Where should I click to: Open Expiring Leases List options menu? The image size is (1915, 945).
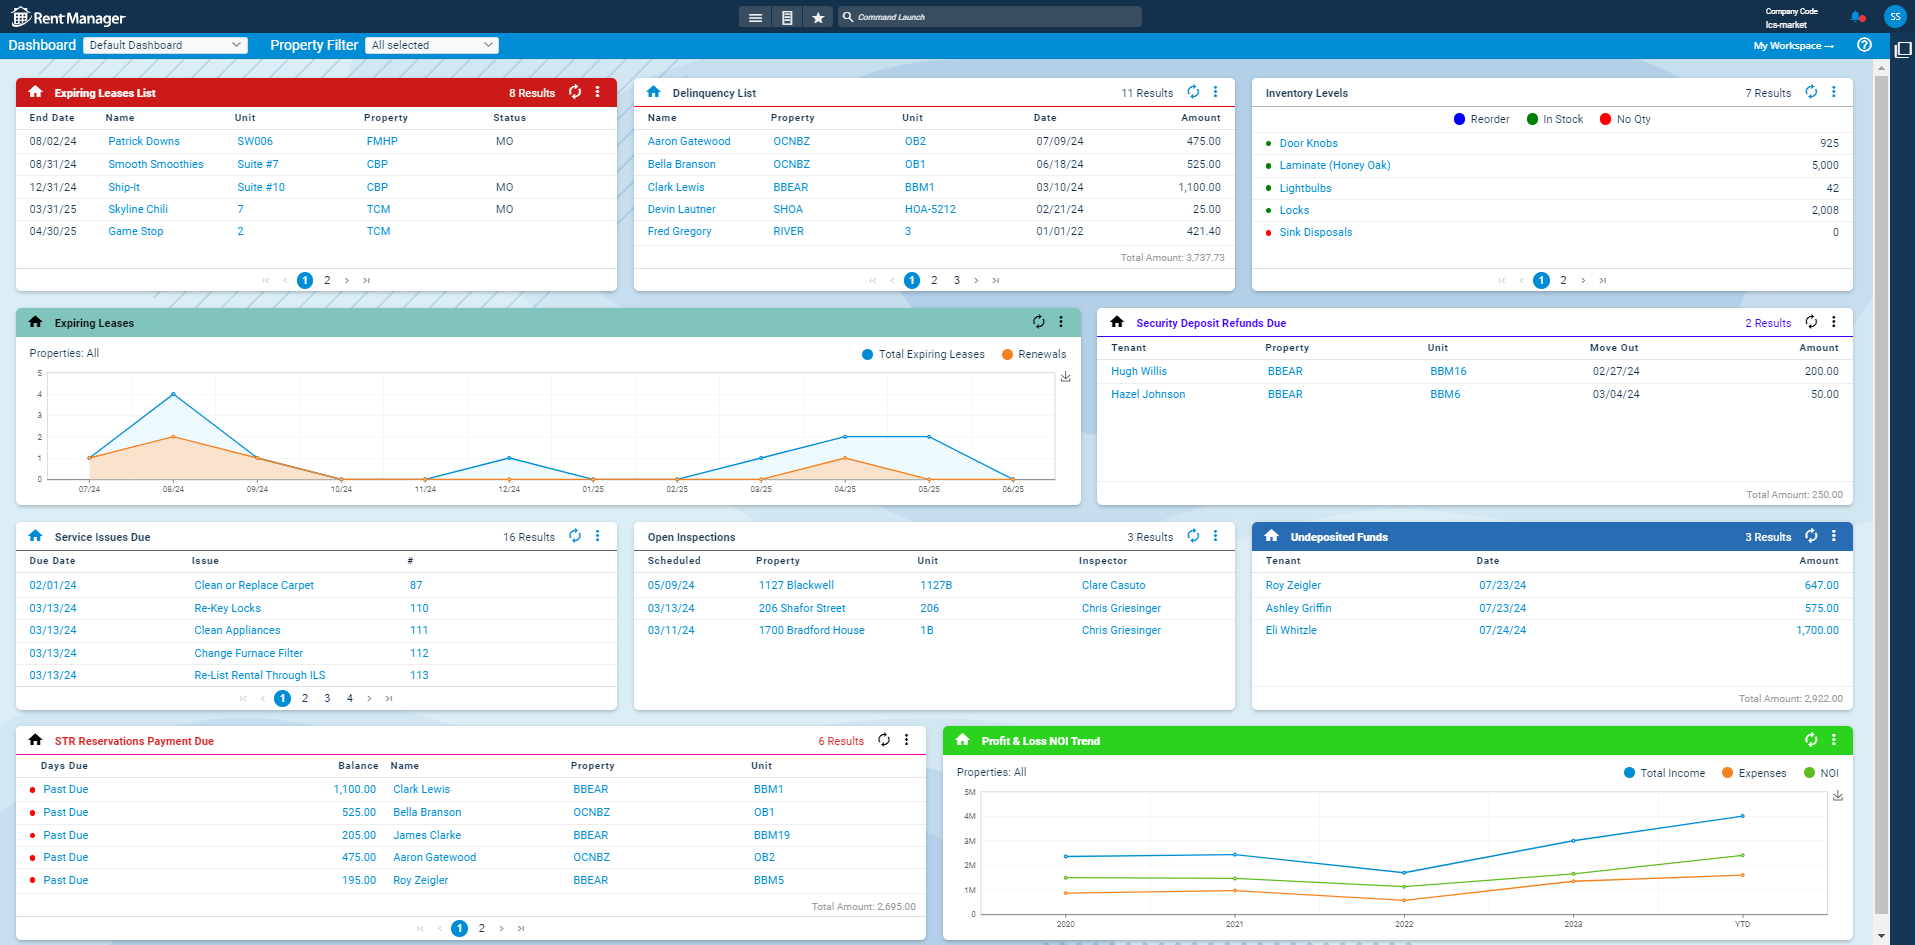(x=598, y=92)
